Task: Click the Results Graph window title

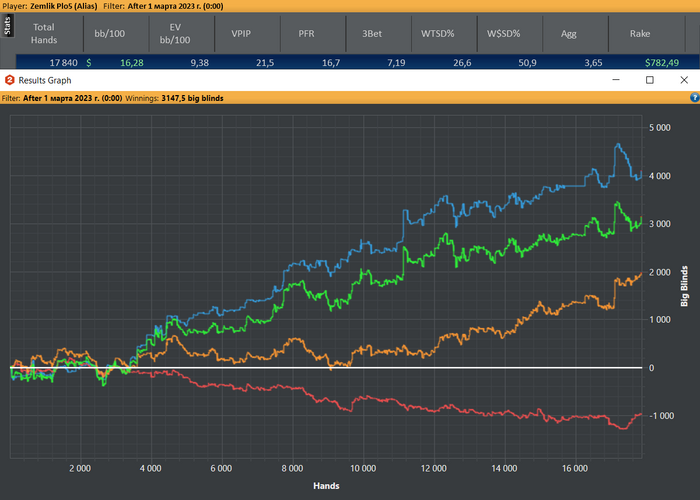Action: [x=45, y=80]
